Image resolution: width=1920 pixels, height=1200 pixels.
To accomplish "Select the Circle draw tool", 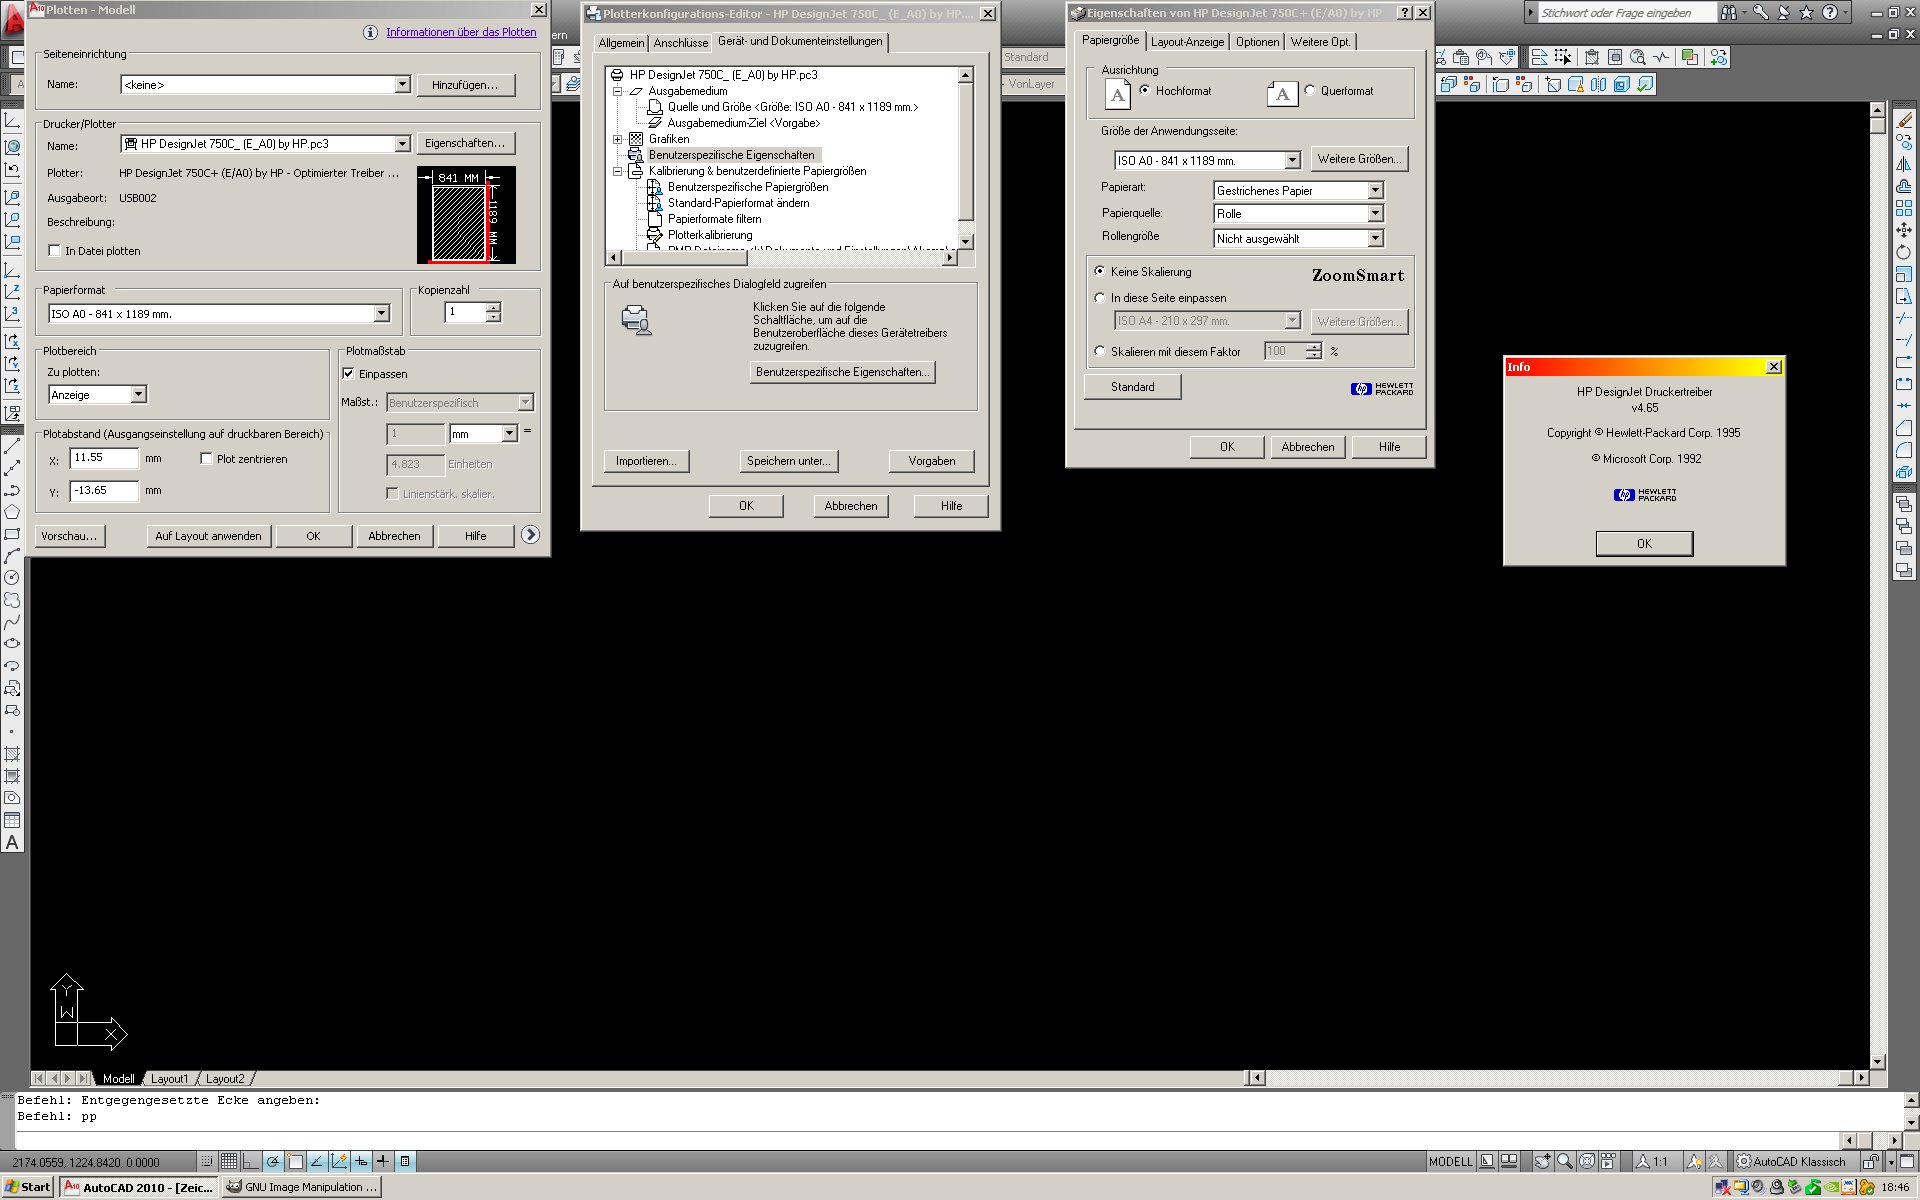I will pyautogui.click(x=12, y=578).
